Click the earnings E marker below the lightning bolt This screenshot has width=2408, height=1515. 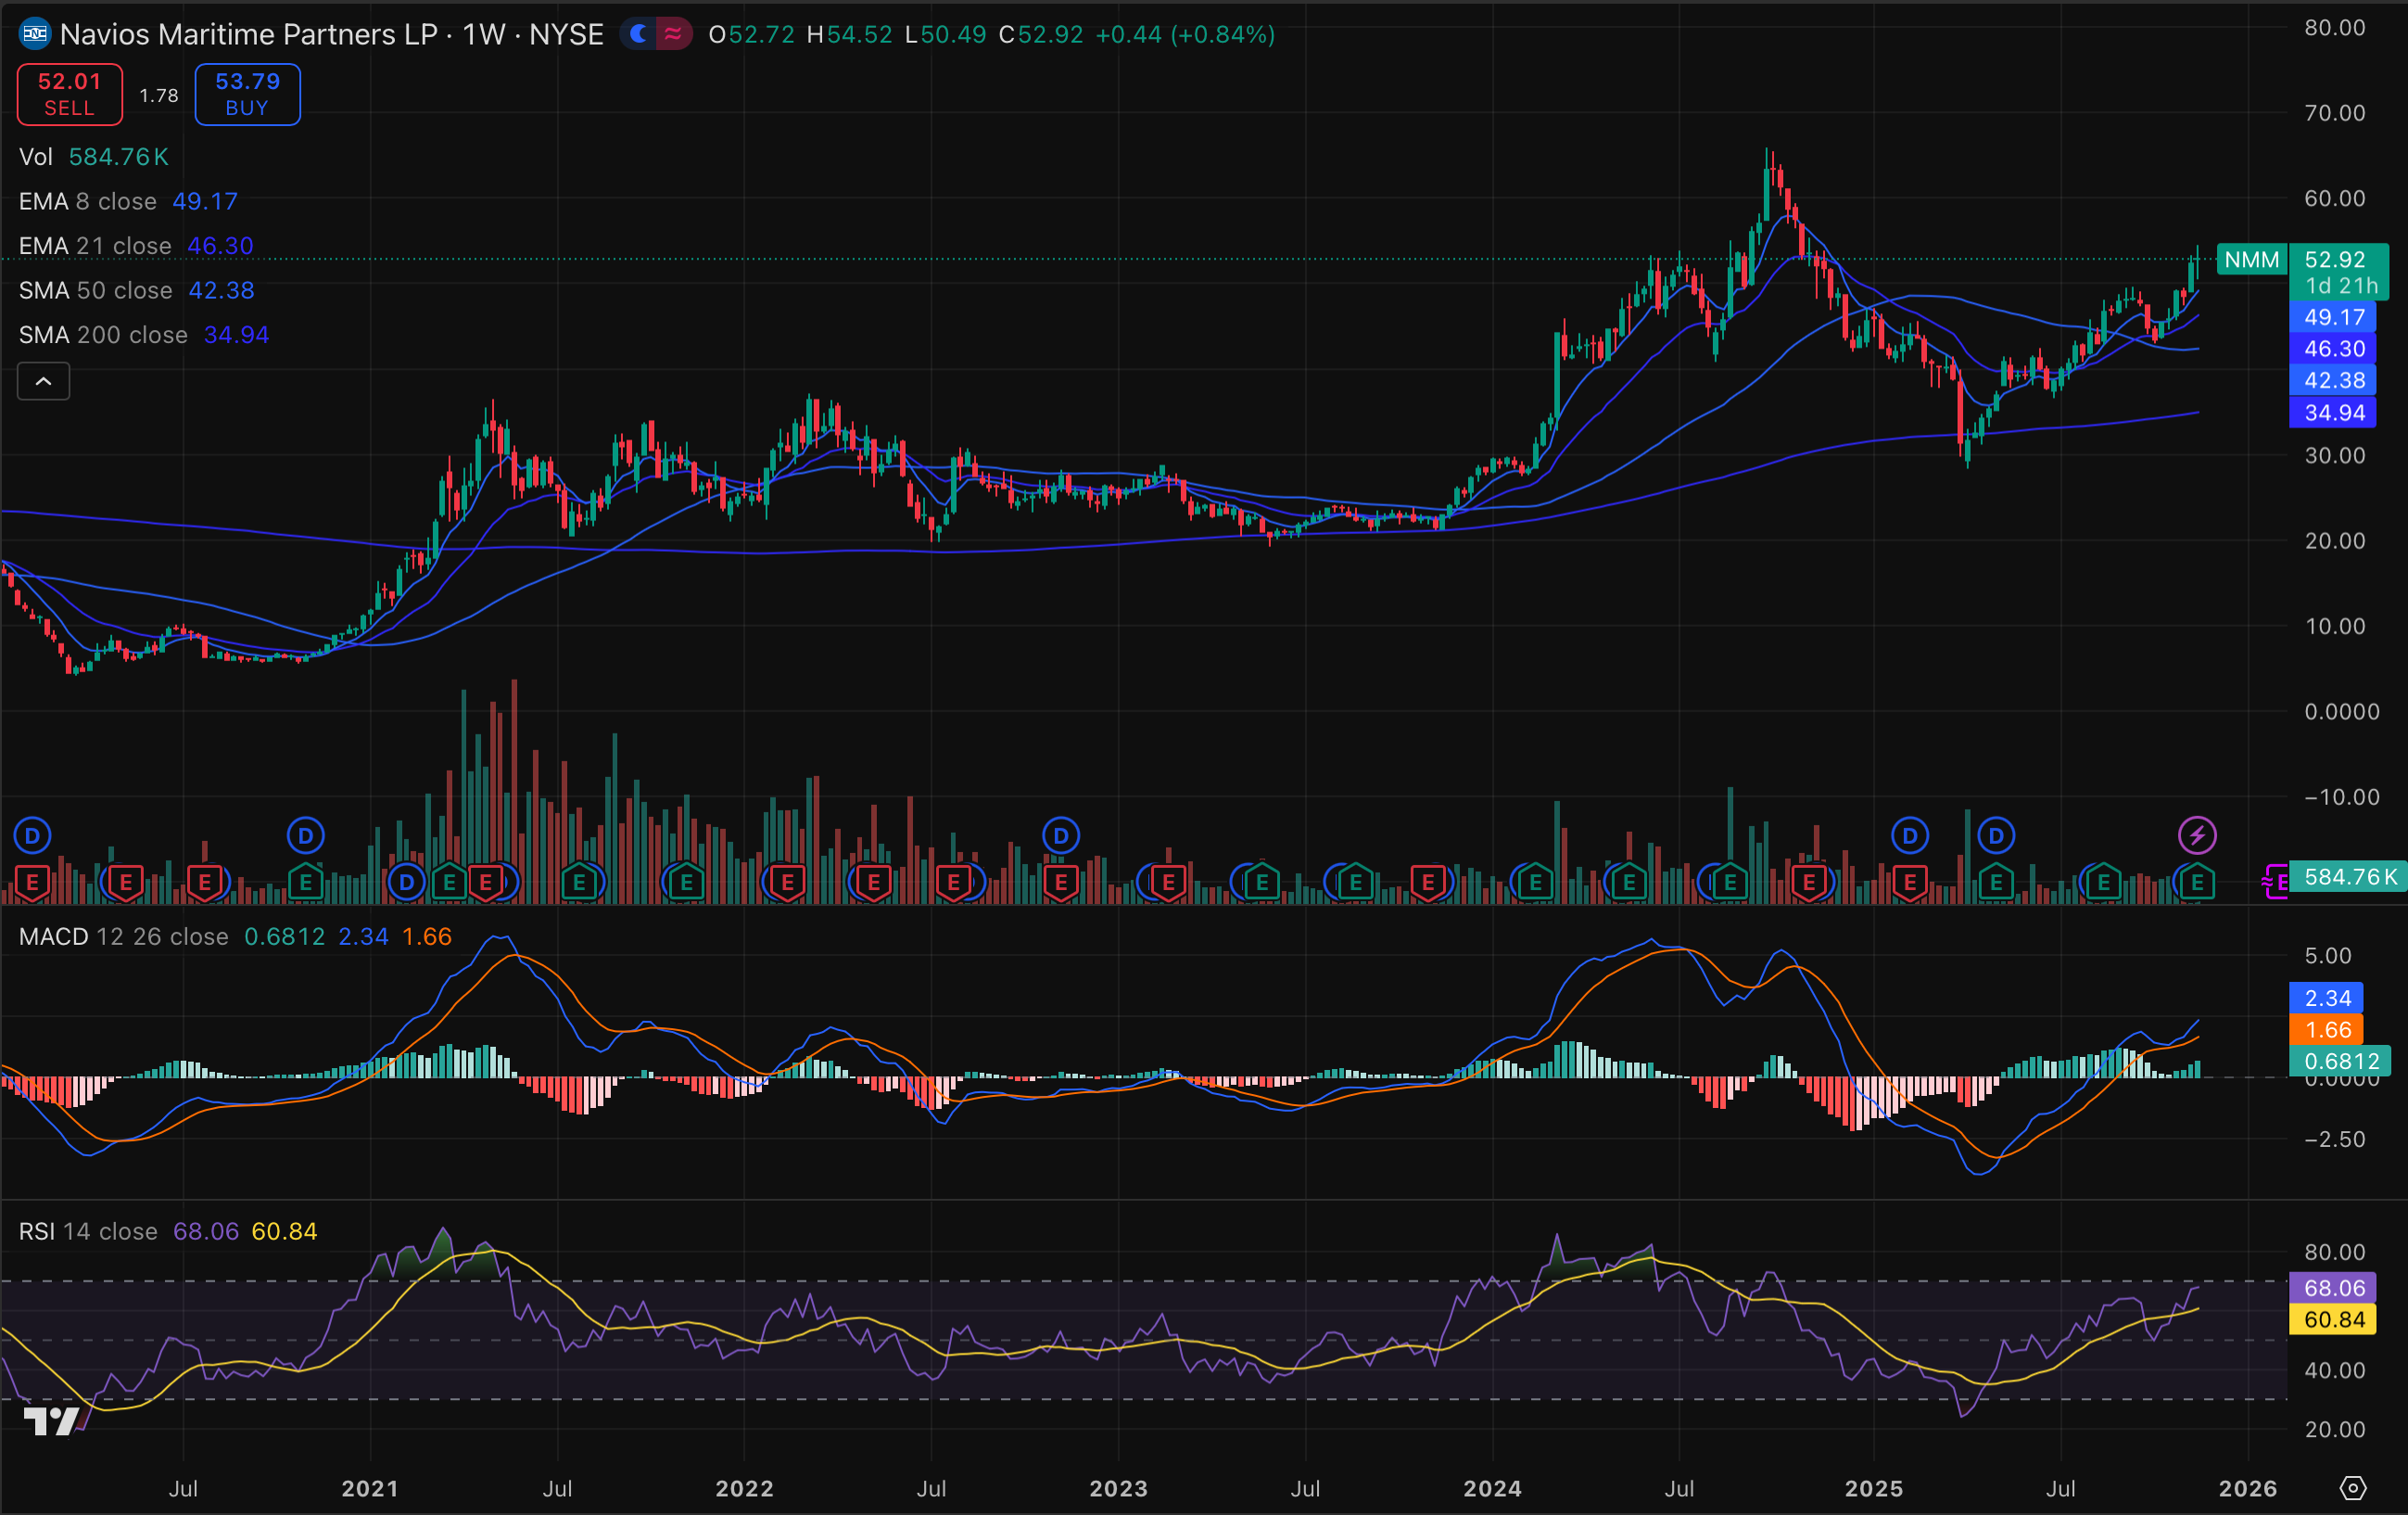(2197, 882)
